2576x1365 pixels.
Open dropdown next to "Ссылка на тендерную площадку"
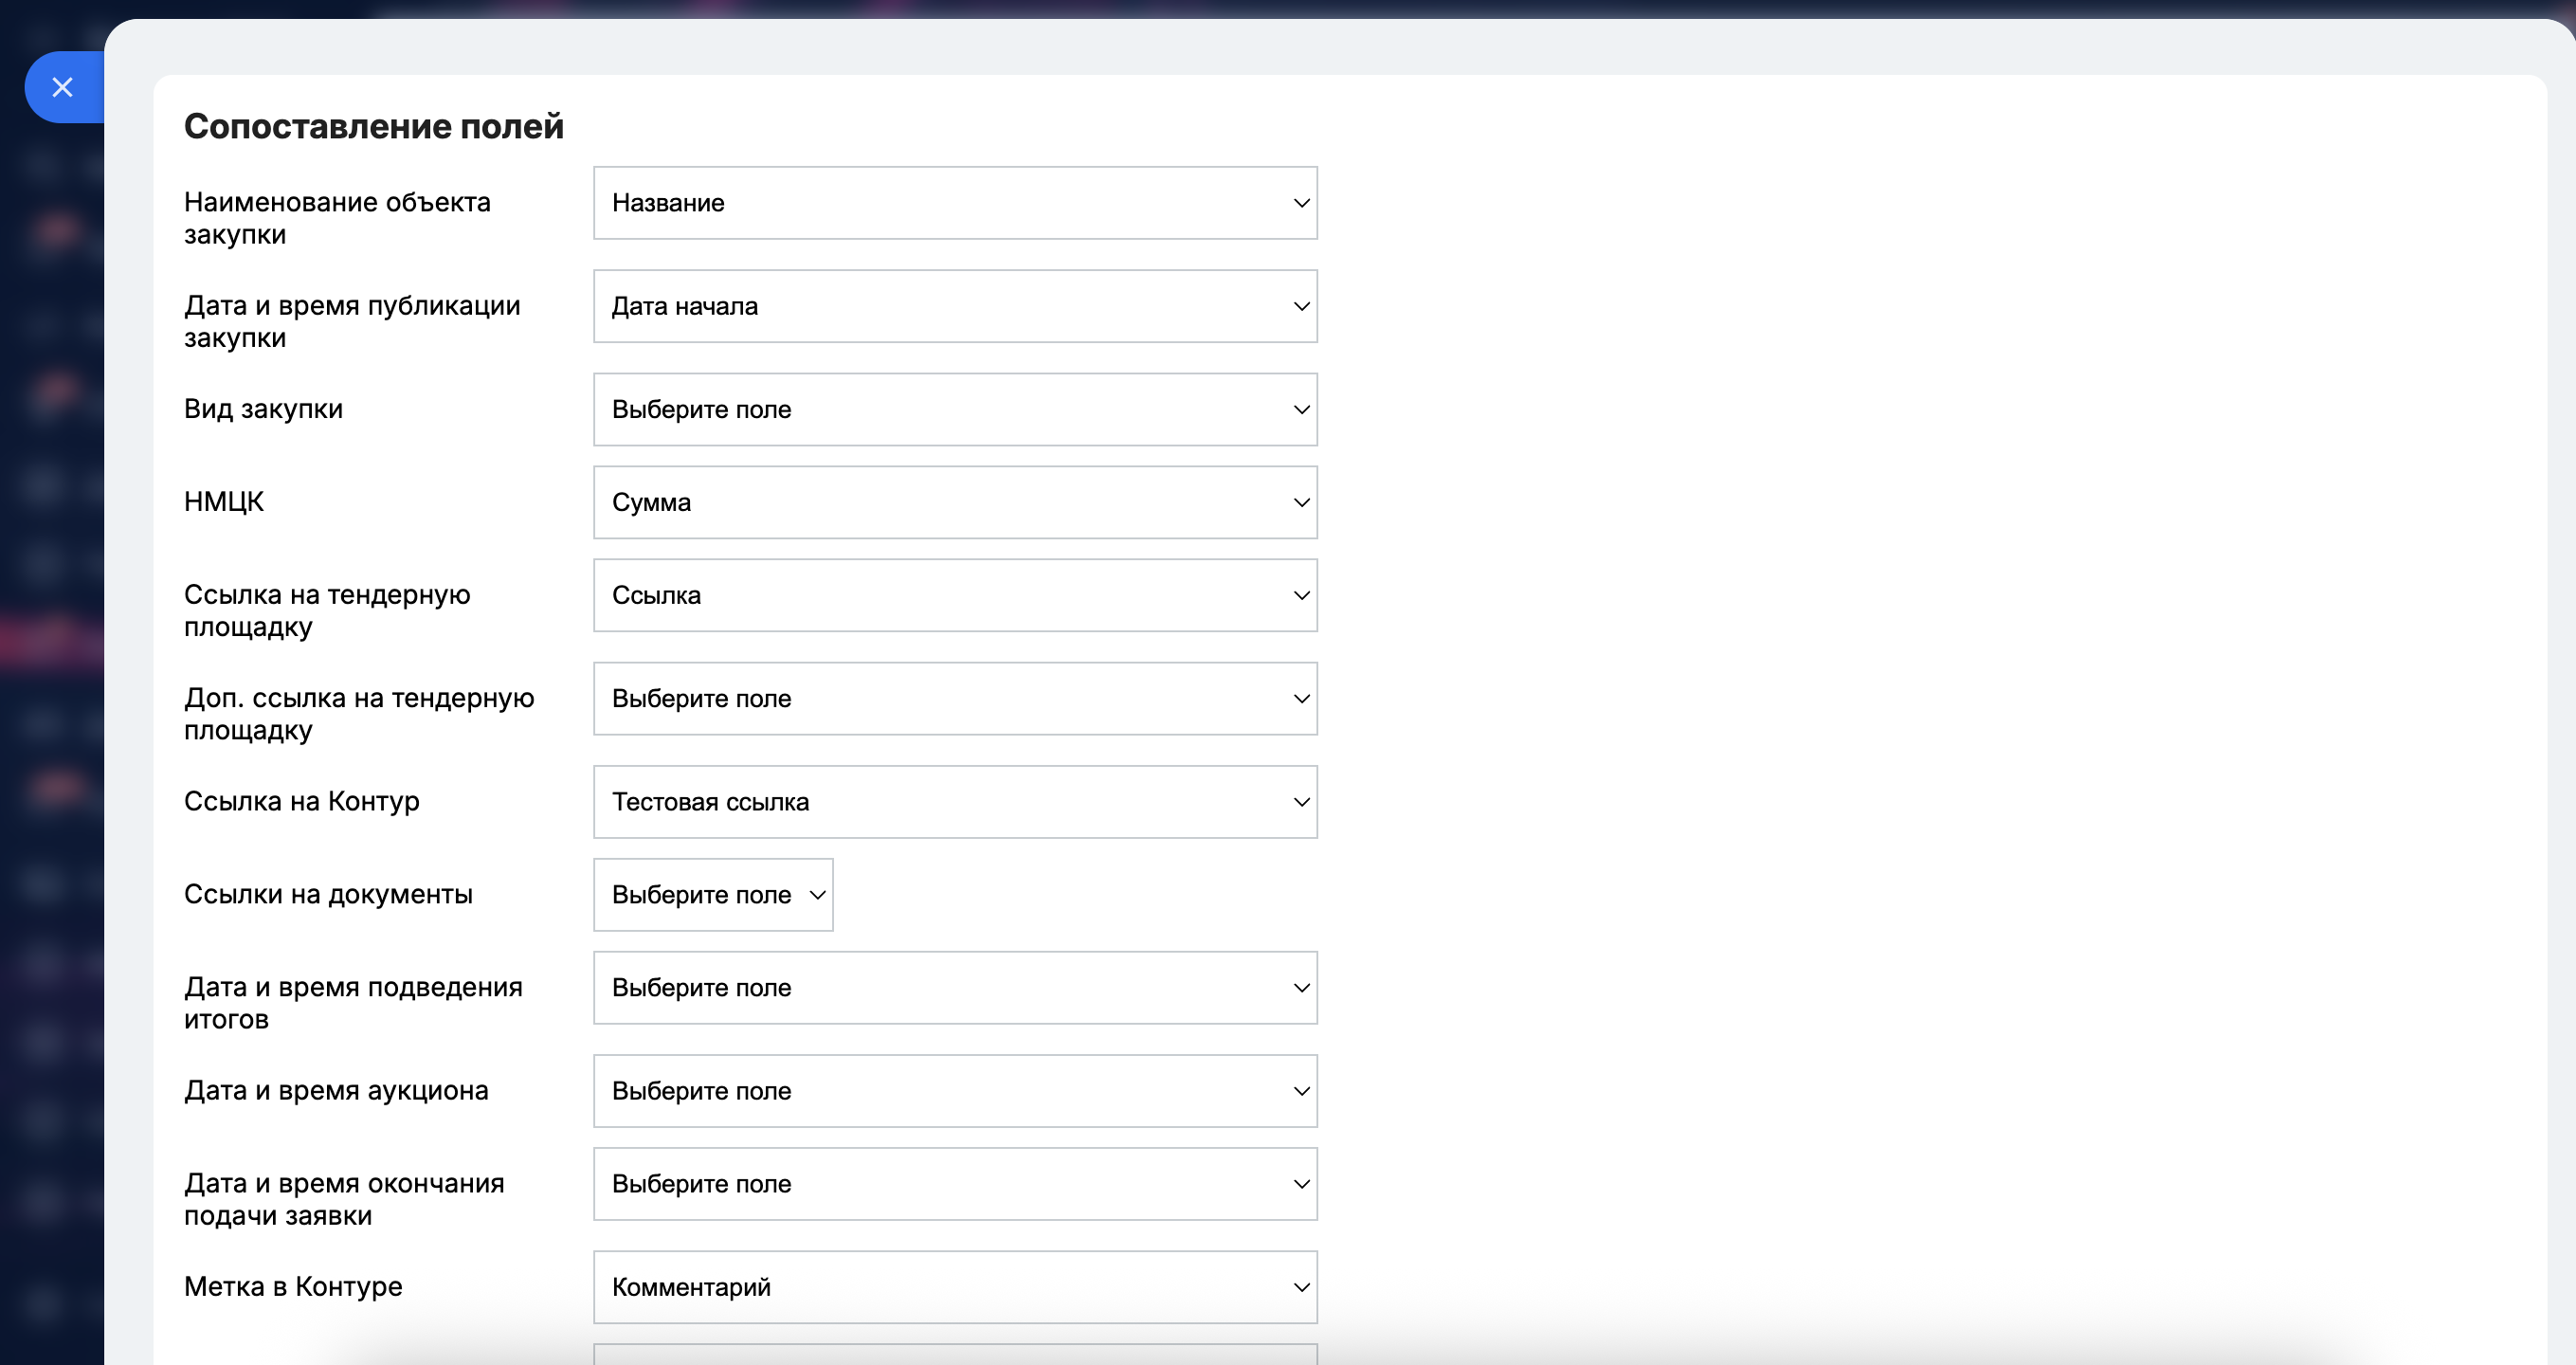point(954,596)
